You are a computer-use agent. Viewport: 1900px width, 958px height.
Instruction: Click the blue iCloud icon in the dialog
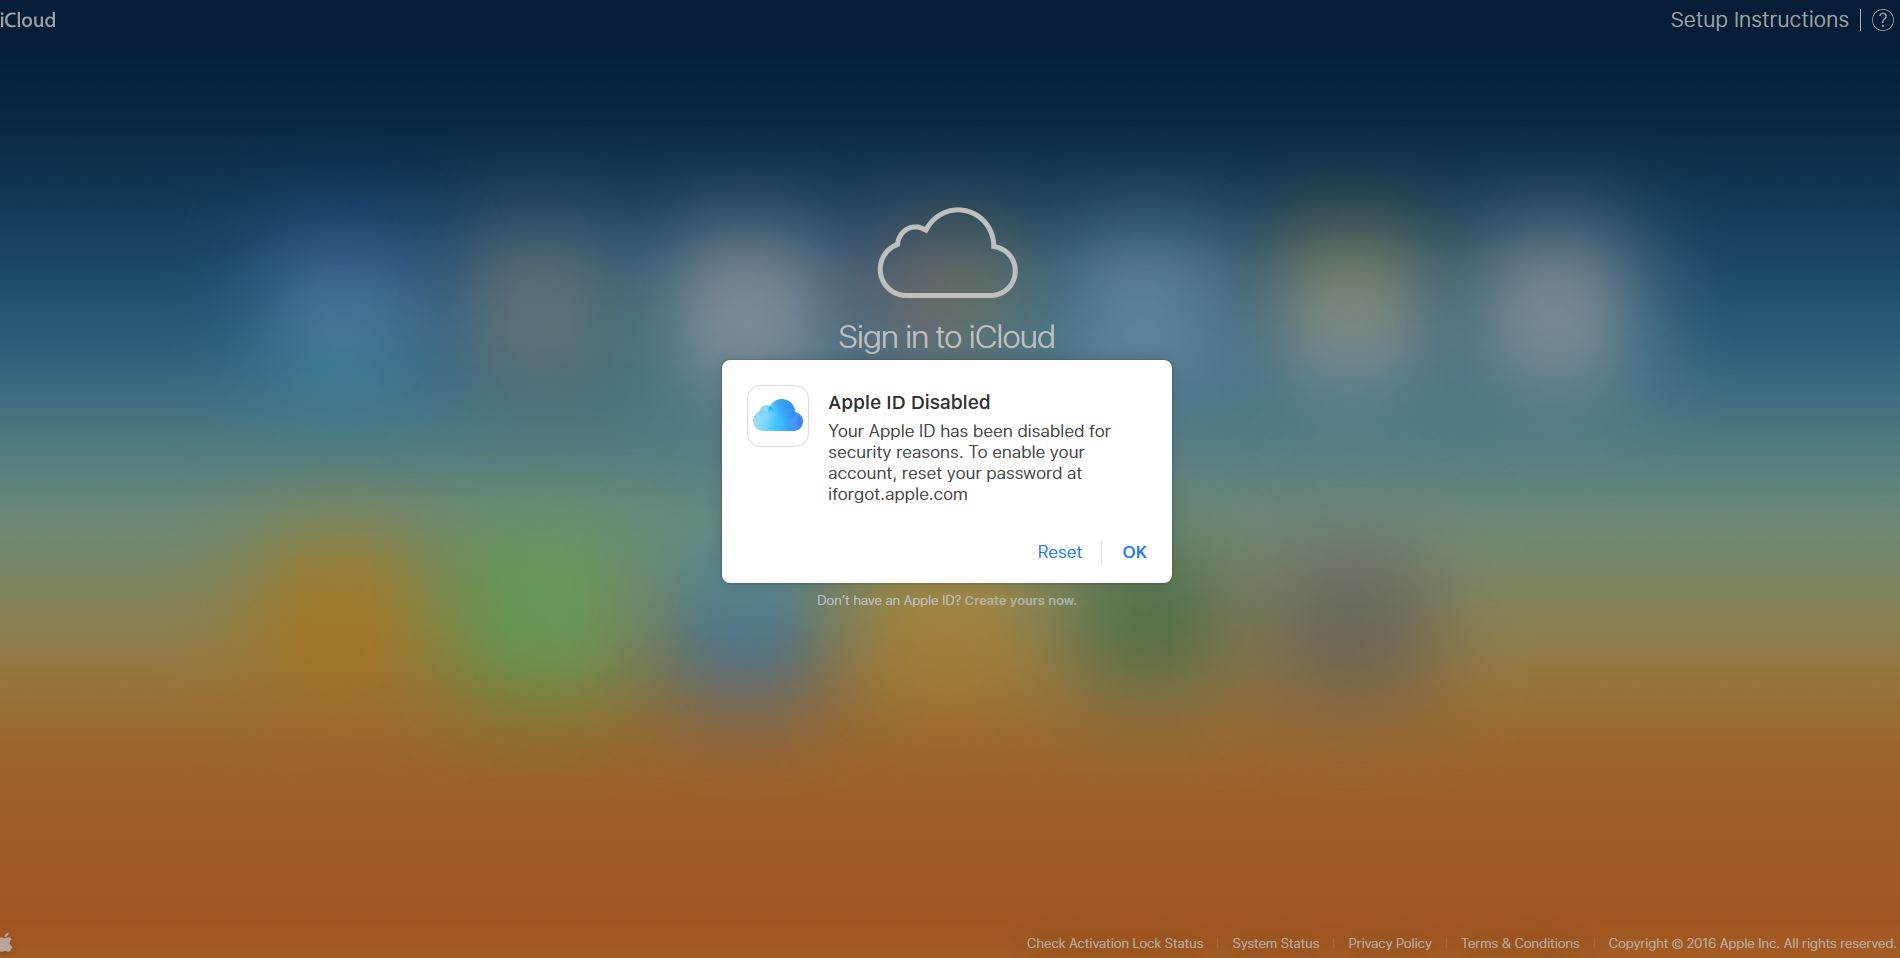pyautogui.click(x=778, y=416)
